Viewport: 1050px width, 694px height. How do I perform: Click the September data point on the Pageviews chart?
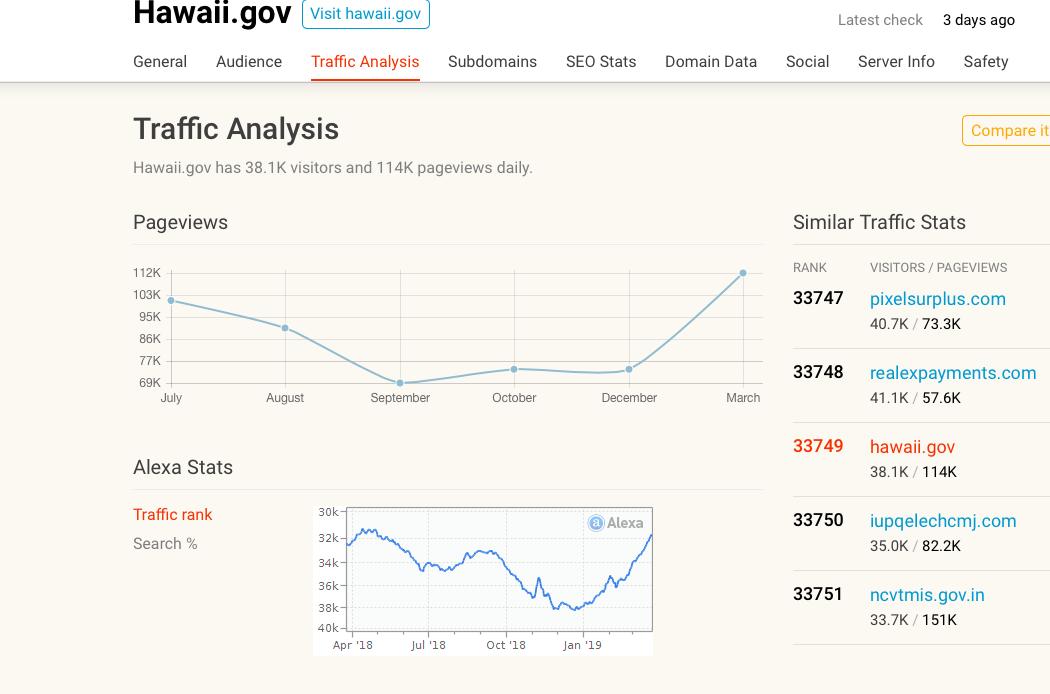click(400, 383)
